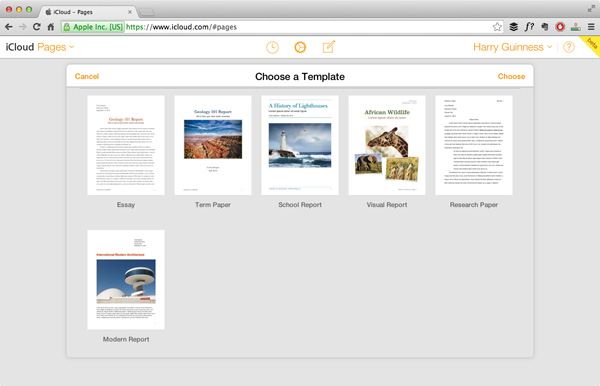Click the Apple Inc. [US] security badge

(93, 27)
